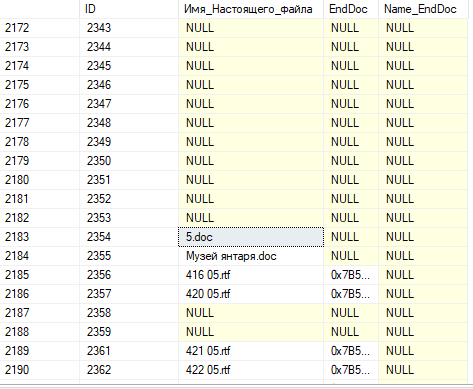Viewport: 473px width, 389px height.
Task: Select the ID column header
Action: click(129, 9)
